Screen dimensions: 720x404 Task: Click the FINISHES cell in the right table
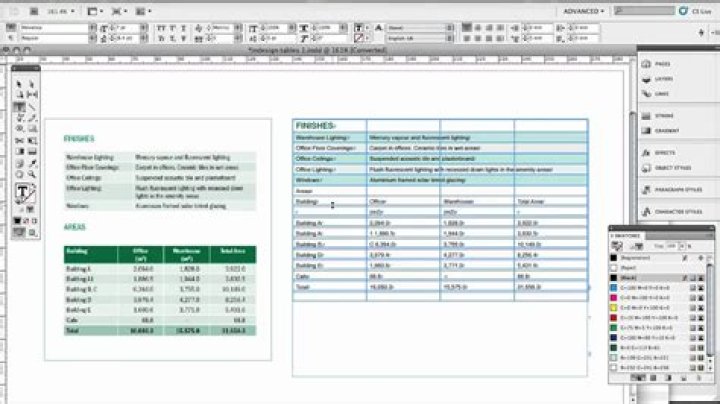(x=330, y=126)
